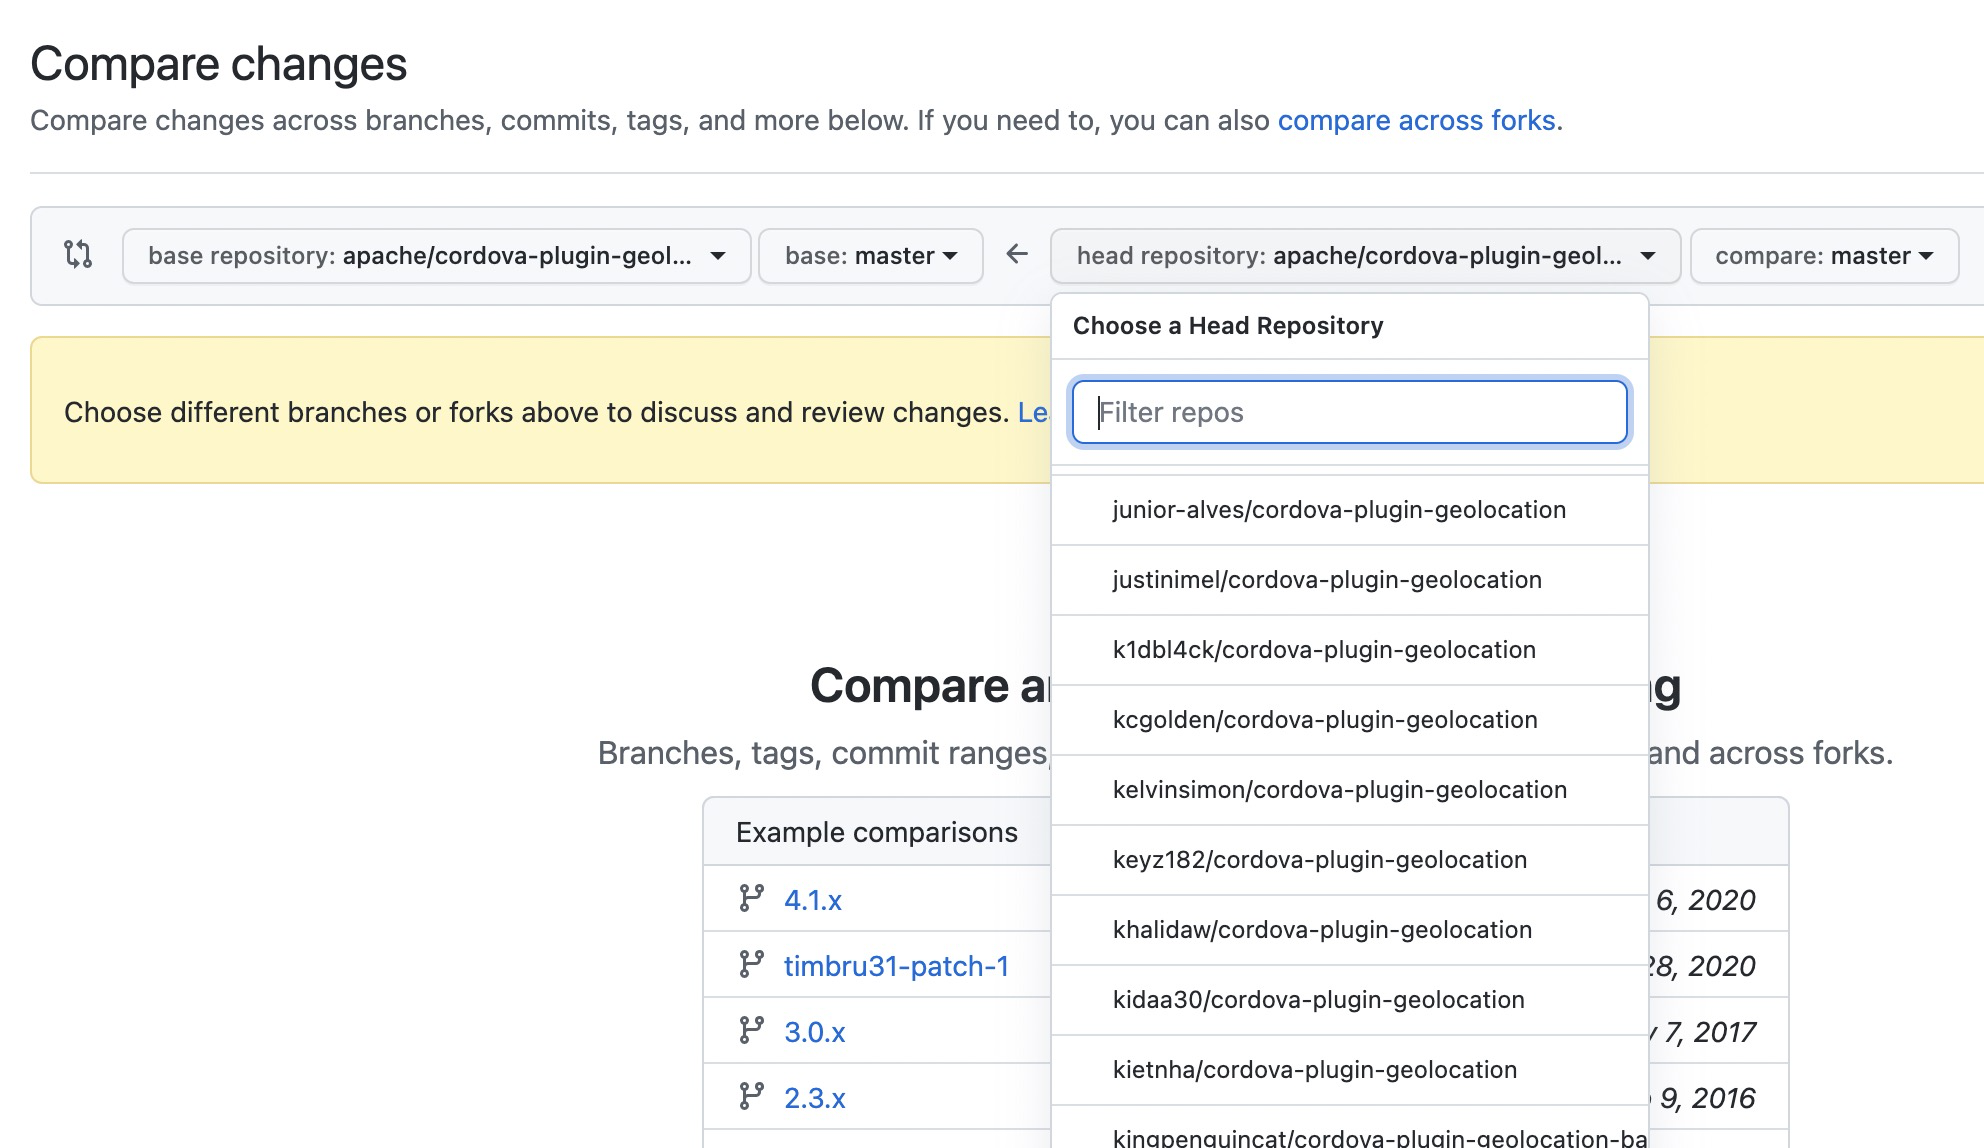Click the Choose a Head Repository header
This screenshot has height=1148, width=1984.
point(1227,326)
